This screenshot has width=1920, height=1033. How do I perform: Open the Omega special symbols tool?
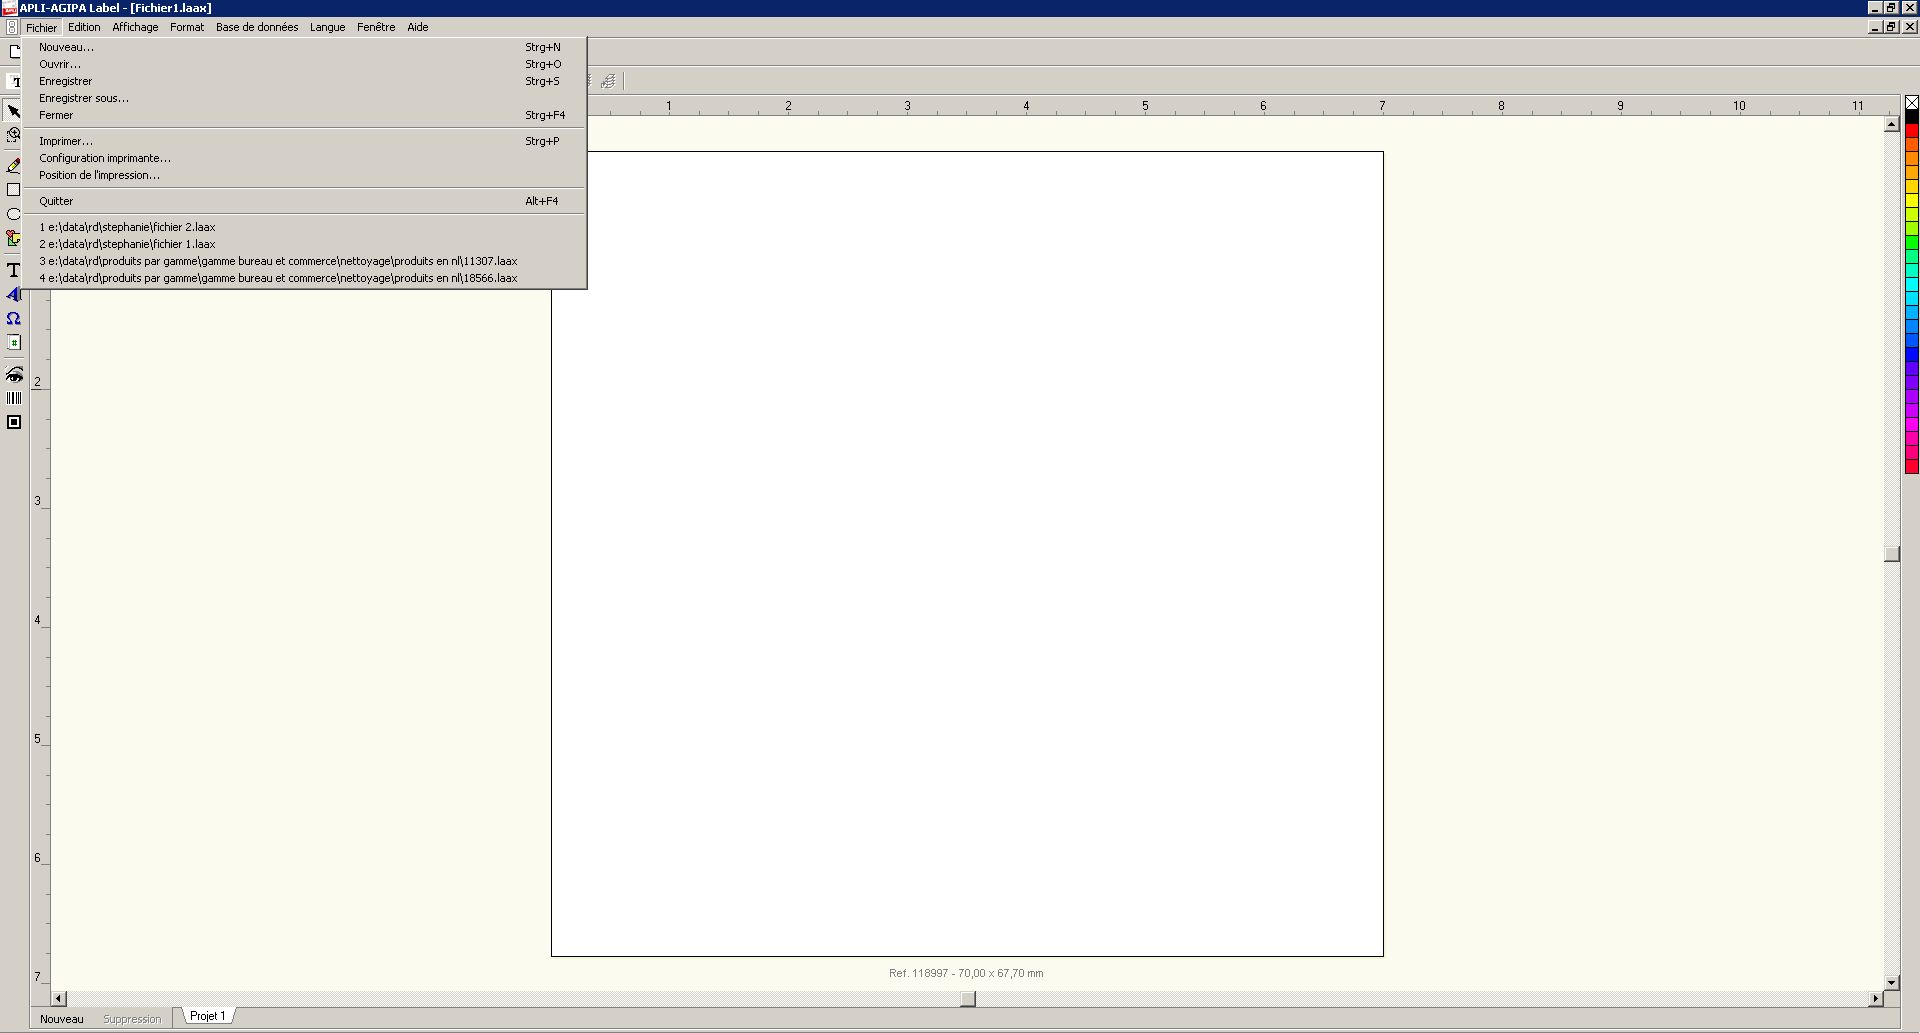(x=14, y=318)
